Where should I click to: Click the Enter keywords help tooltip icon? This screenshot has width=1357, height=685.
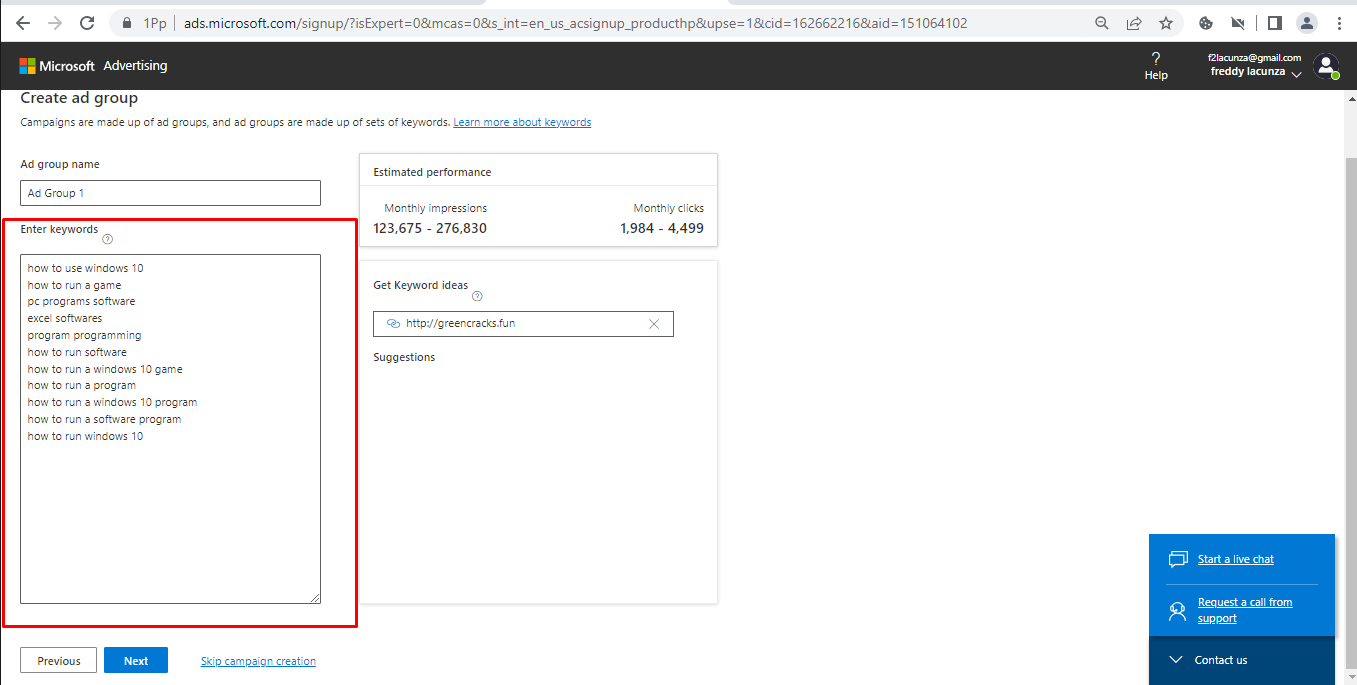pos(108,239)
